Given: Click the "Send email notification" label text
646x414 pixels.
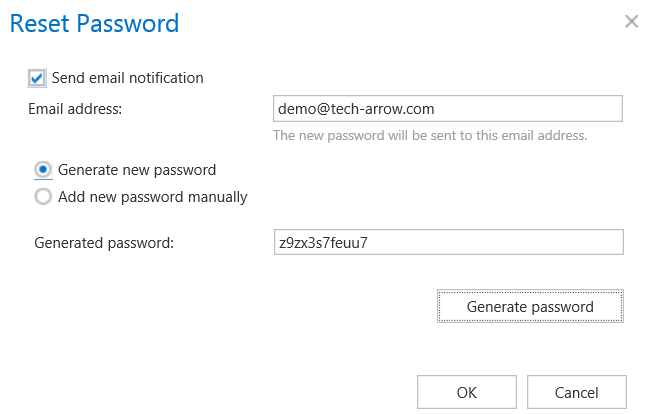Looking at the screenshot, I should [x=127, y=78].
